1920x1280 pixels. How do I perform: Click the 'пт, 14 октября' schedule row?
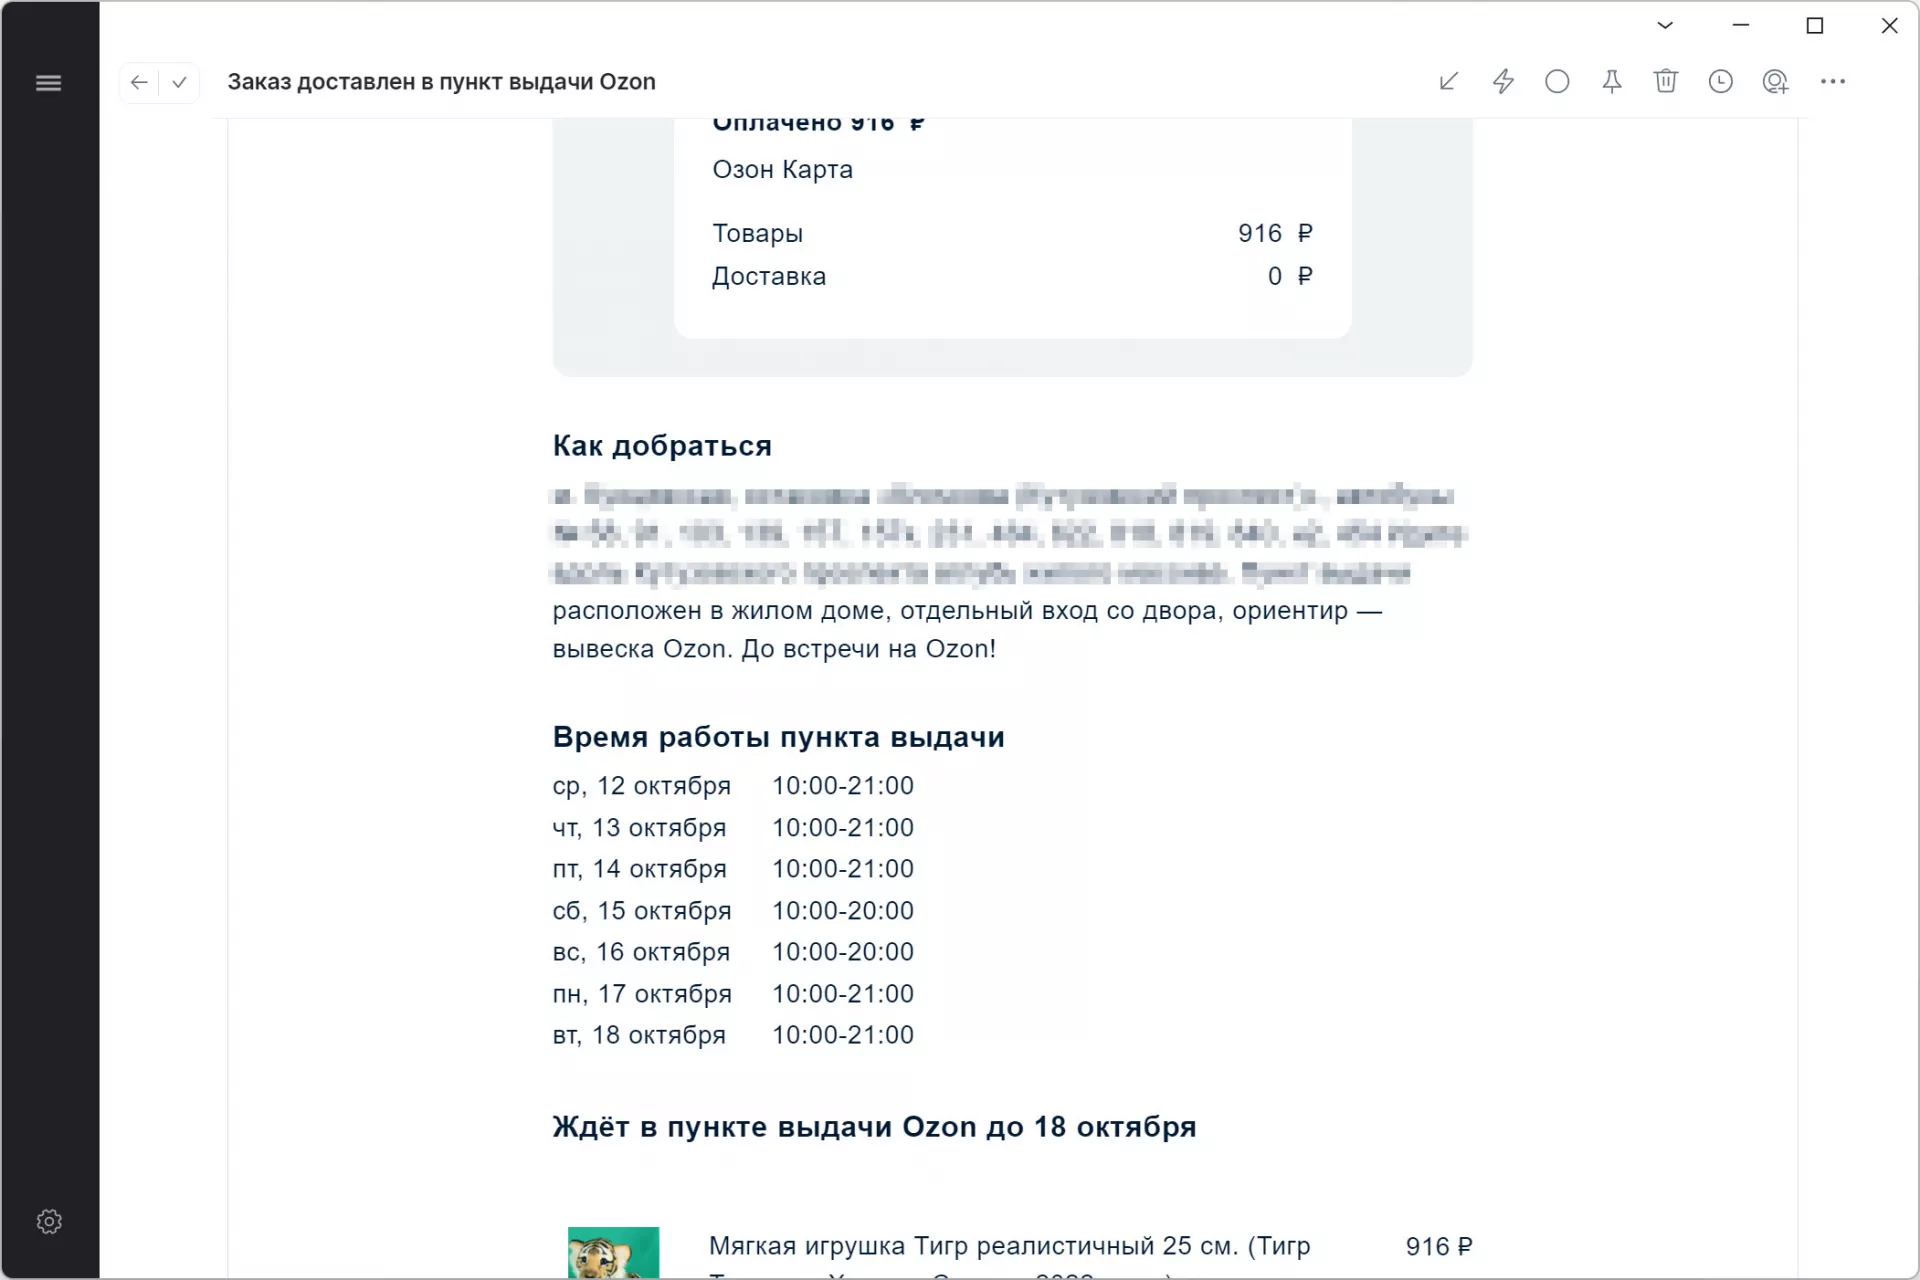click(x=733, y=869)
